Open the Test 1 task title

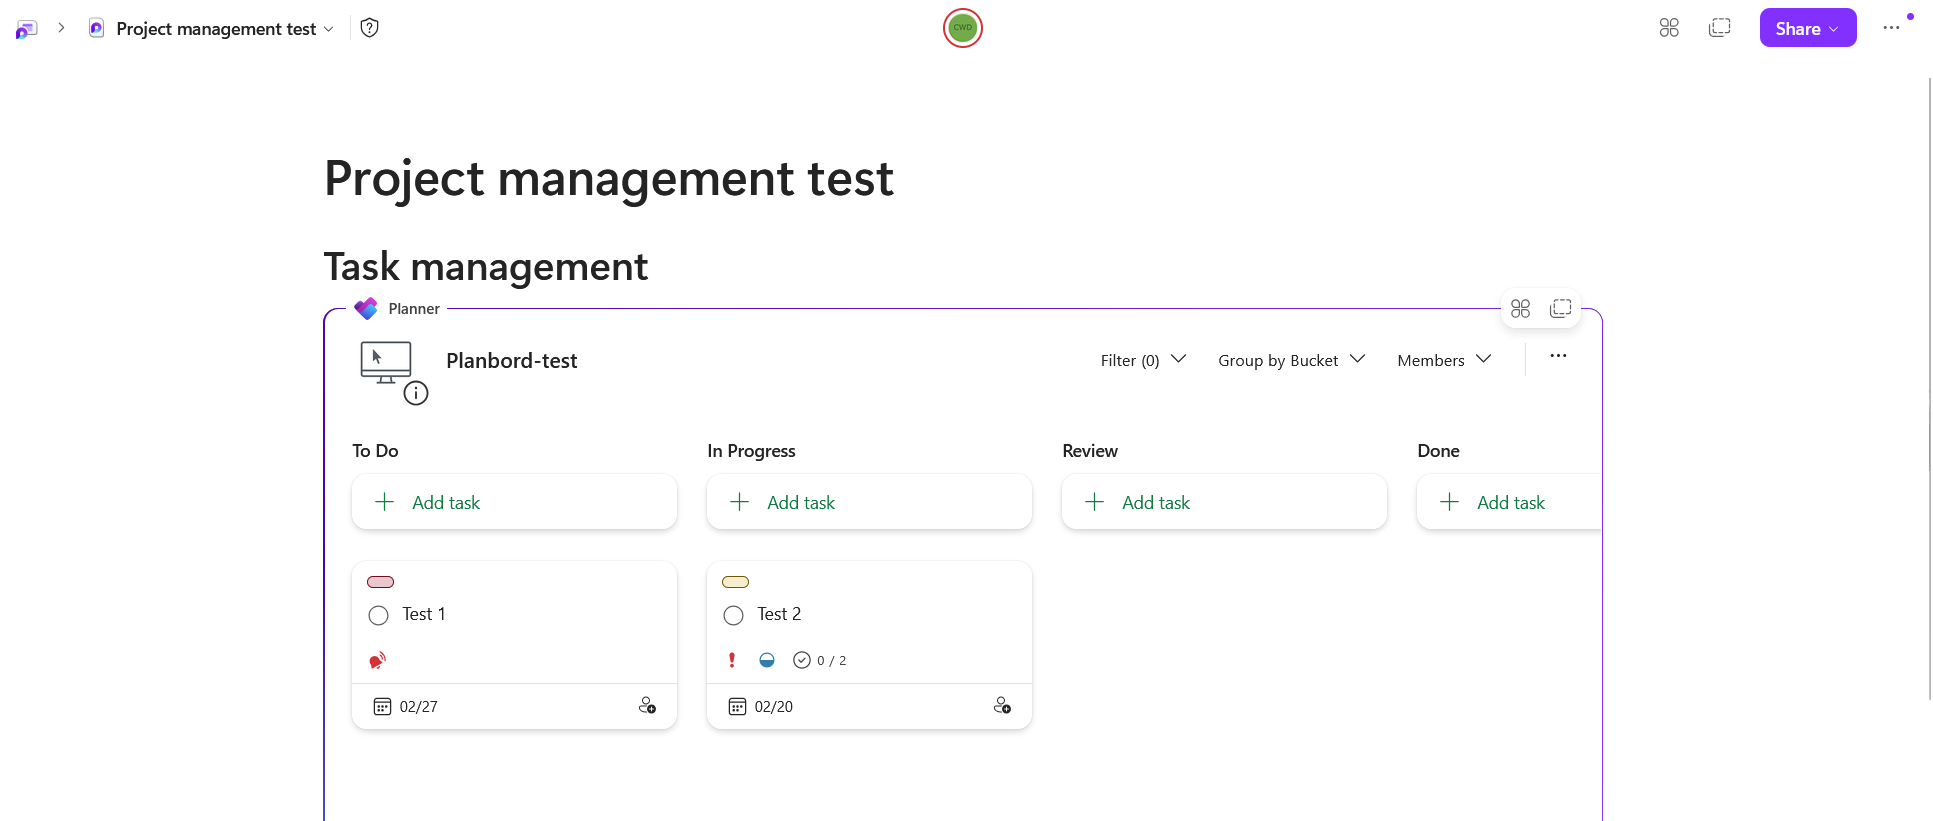coord(424,614)
